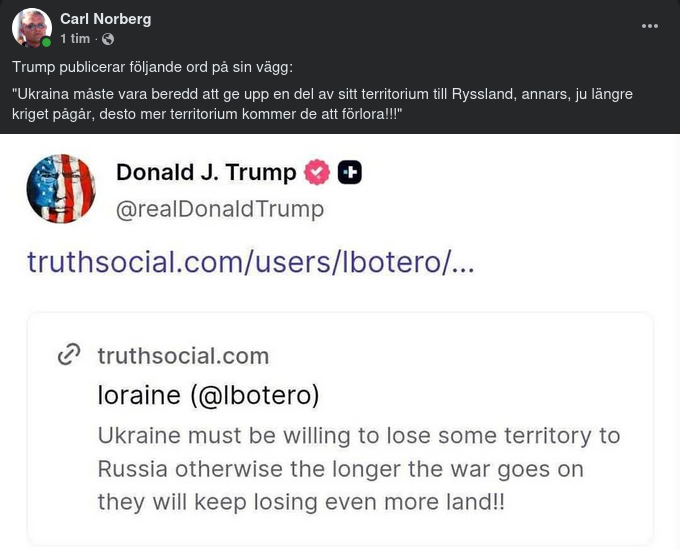
Task: Click 'Trump publicerar följande ord' caption line
Action: coord(152,67)
